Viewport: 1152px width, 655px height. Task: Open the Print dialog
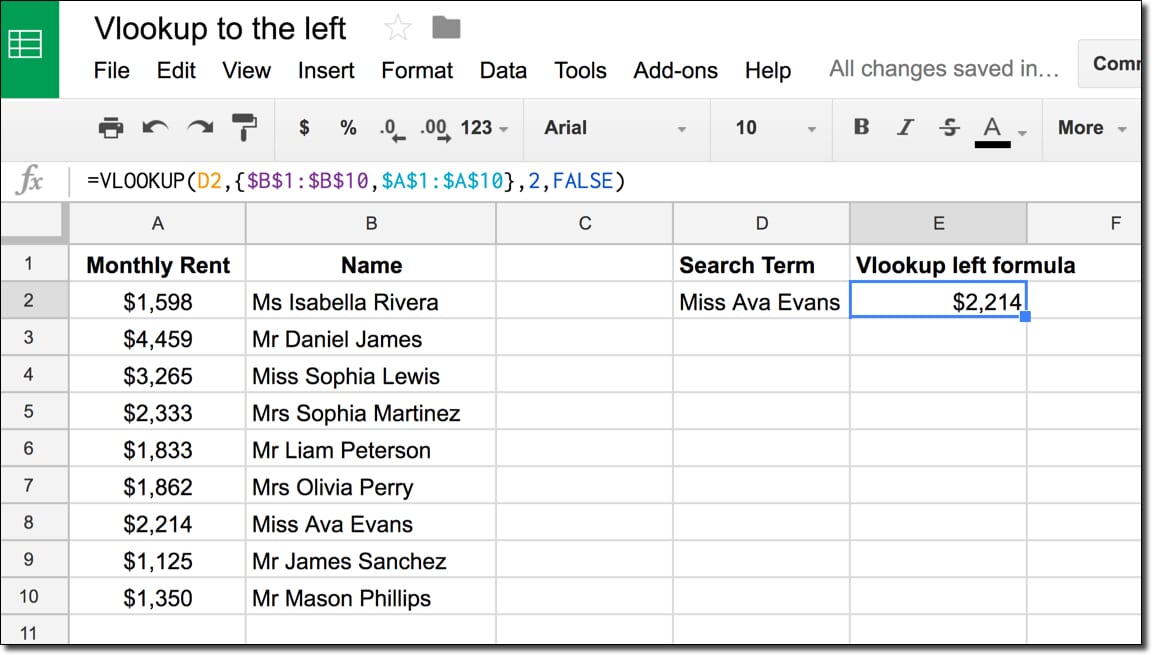111,128
